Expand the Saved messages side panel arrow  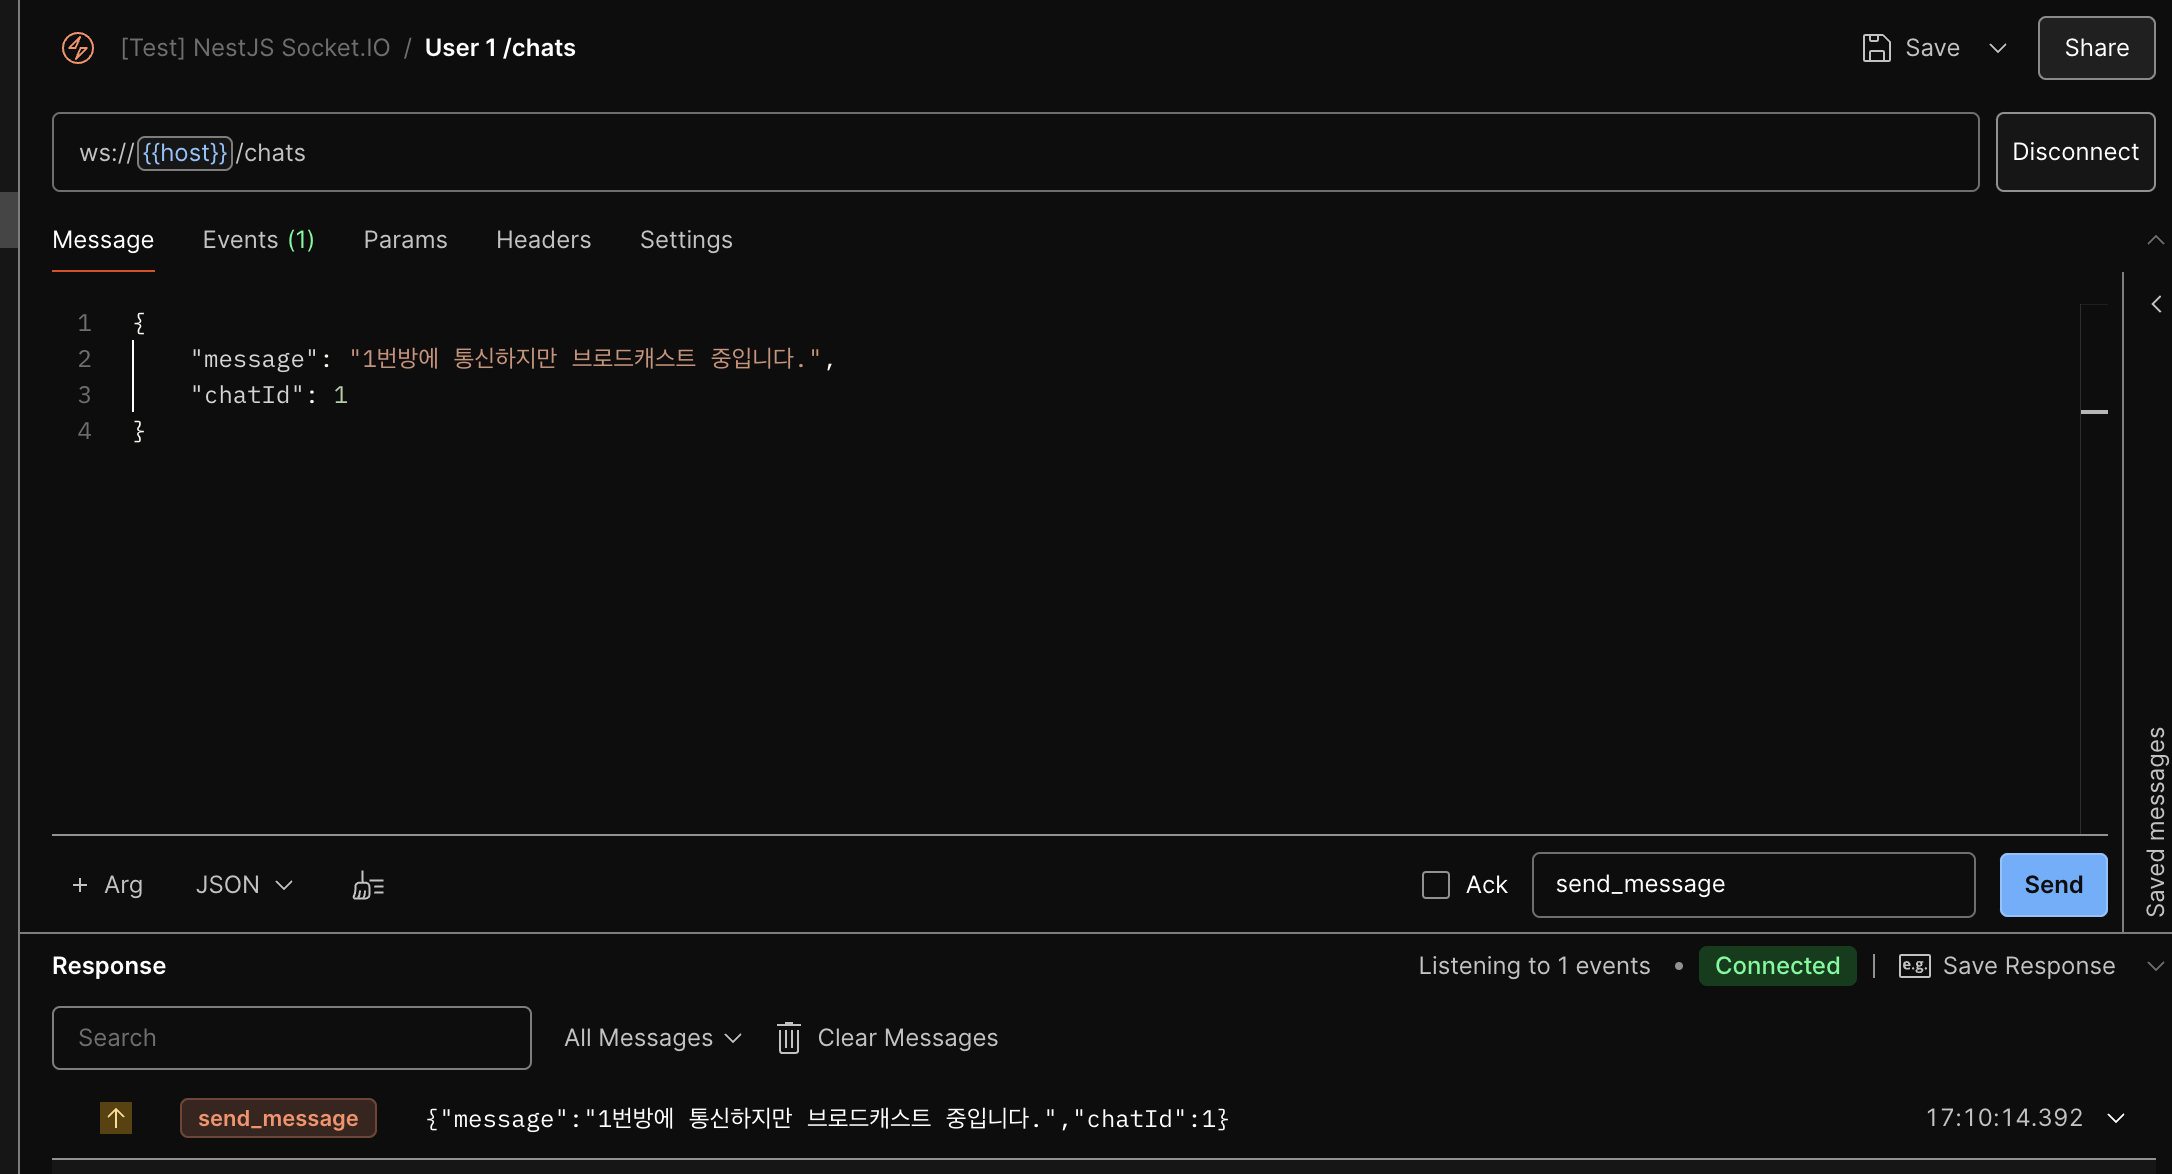pyautogui.click(x=2156, y=304)
